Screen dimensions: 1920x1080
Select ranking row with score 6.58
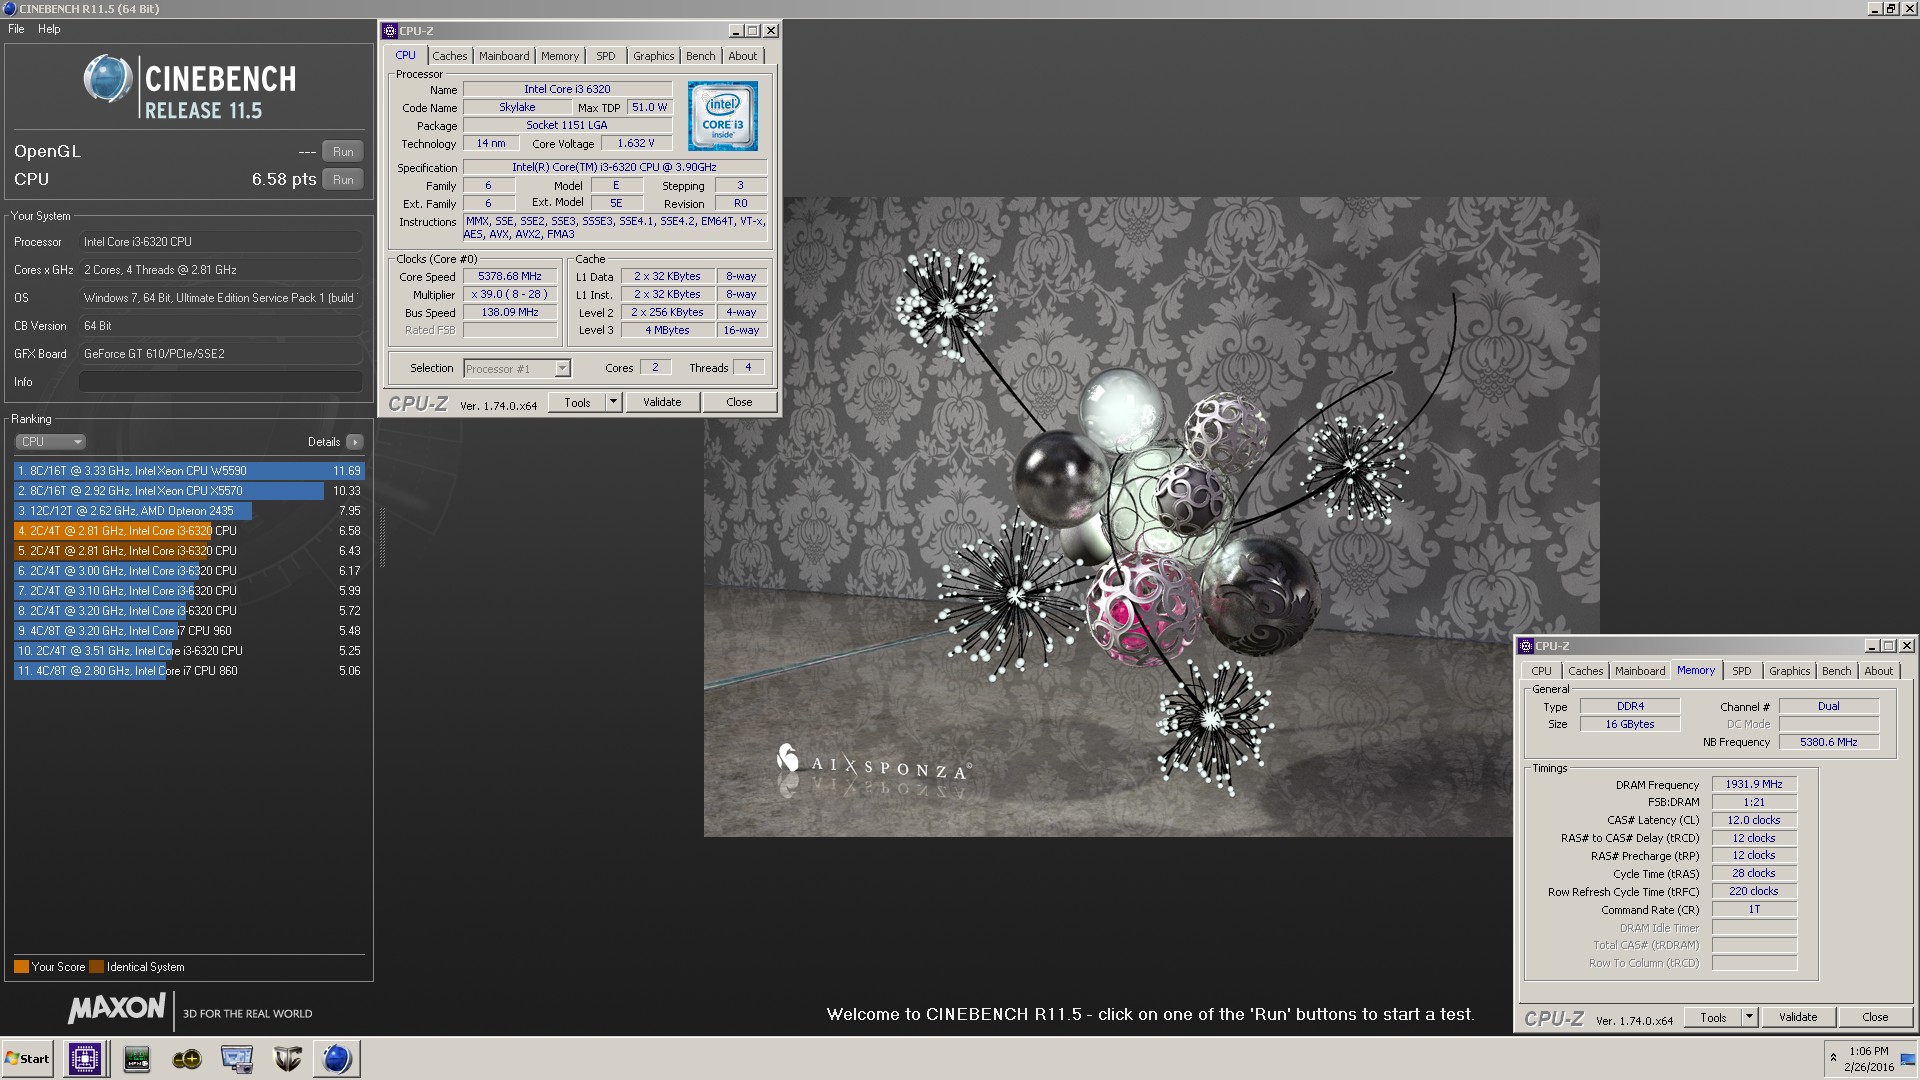coord(189,531)
